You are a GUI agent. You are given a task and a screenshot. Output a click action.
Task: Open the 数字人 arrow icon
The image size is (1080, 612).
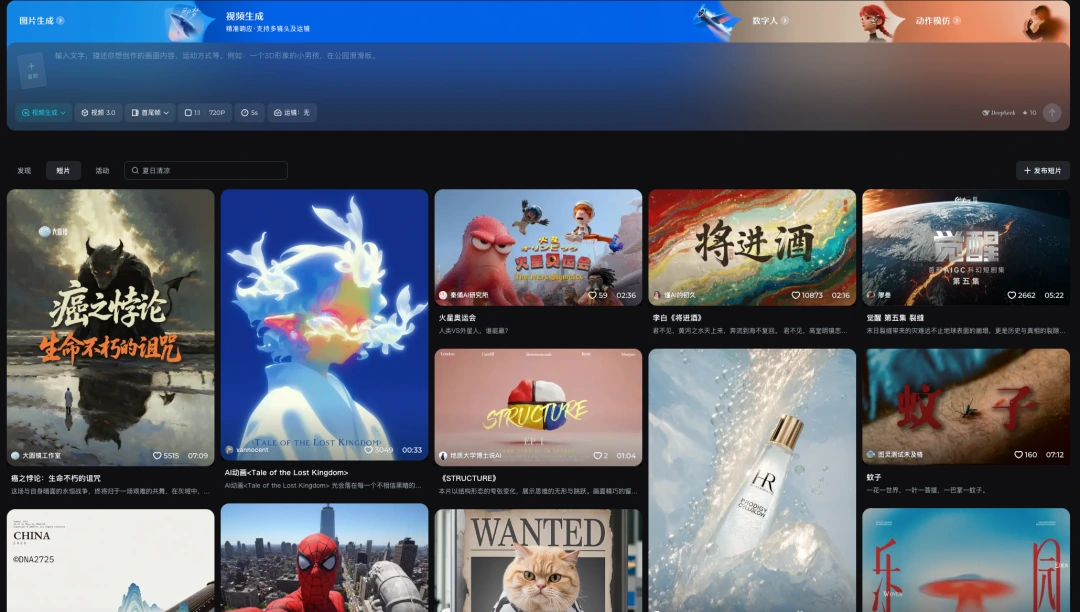pos(785,21)
